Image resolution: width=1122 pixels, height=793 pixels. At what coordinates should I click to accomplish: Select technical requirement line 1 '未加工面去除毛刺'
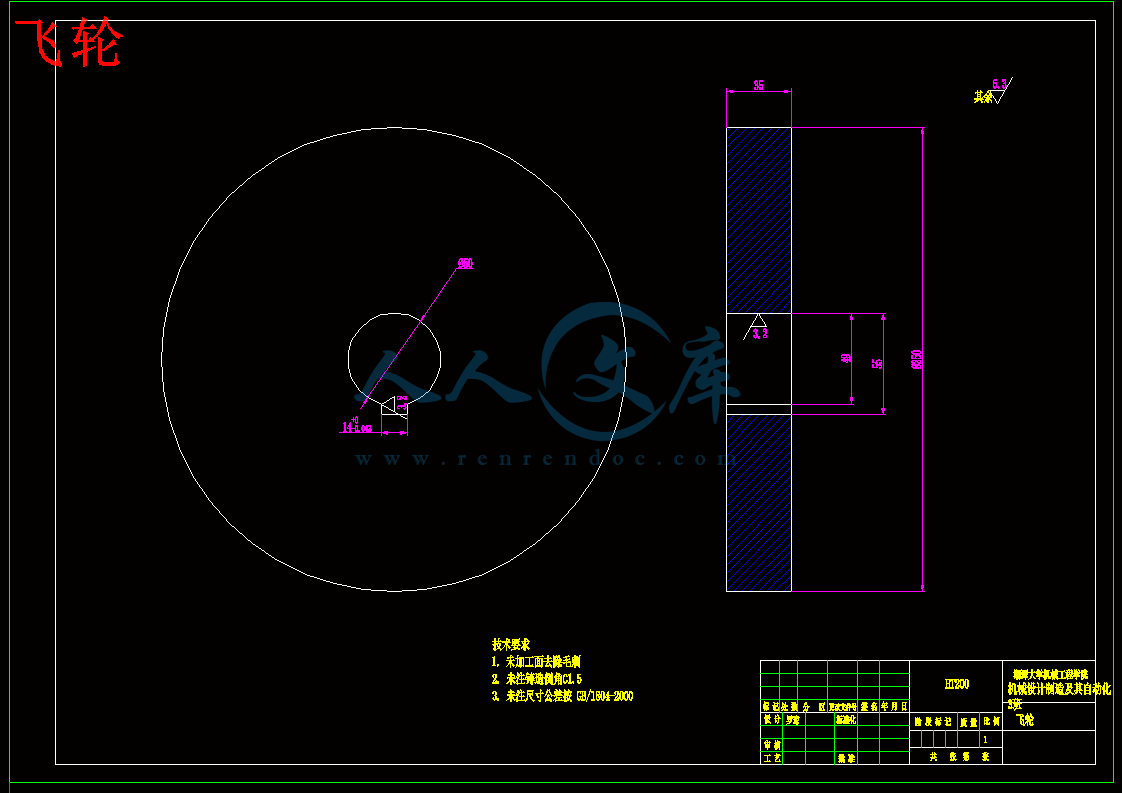[x=536, y=661]
